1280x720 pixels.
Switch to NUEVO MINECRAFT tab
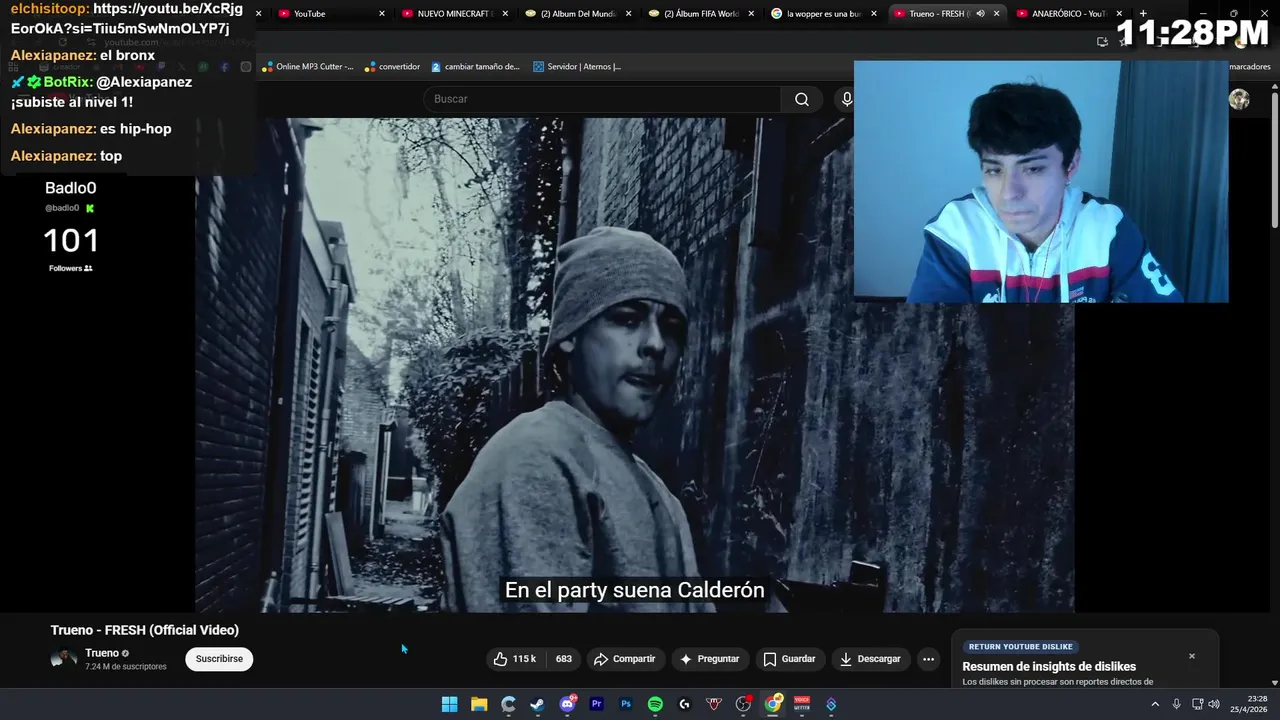point(455,14)
